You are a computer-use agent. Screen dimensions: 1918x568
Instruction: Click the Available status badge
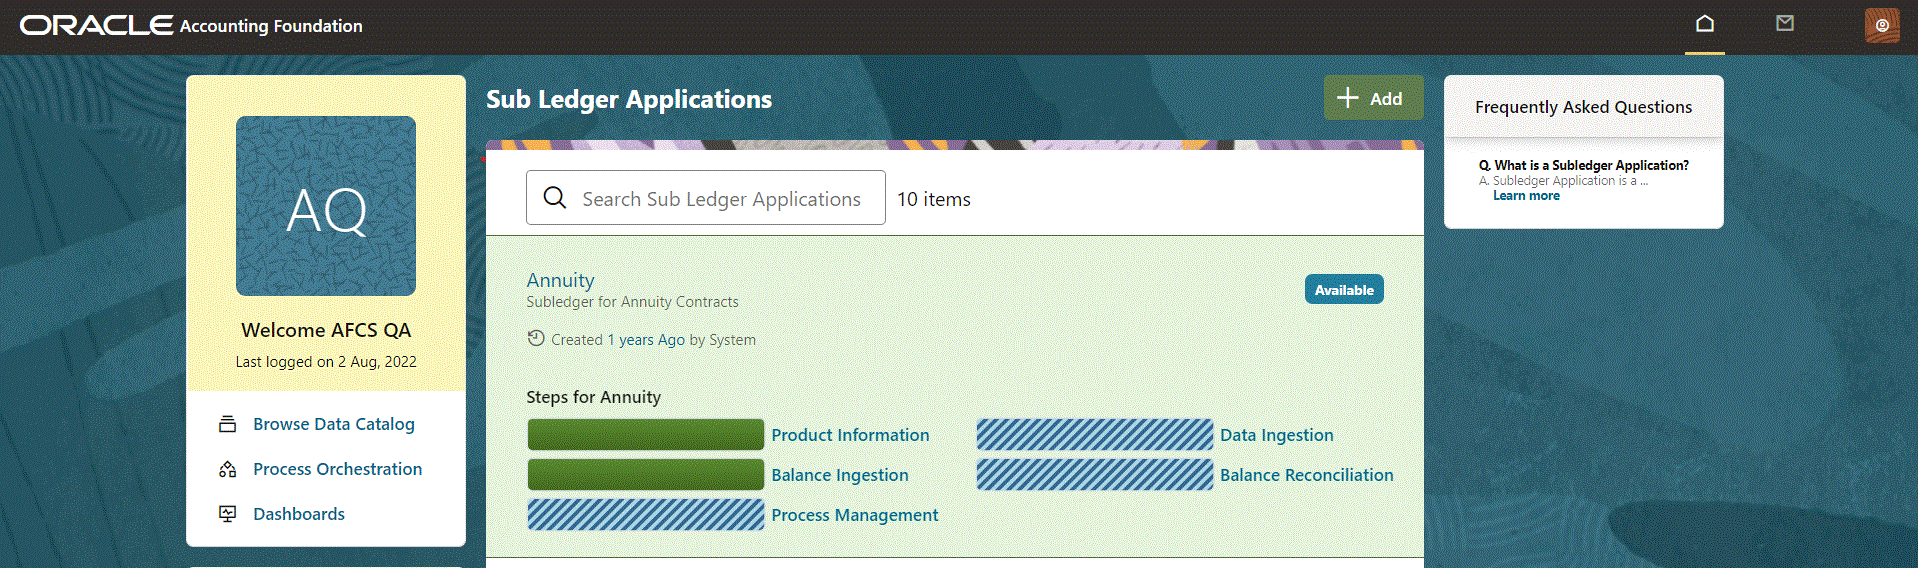pos(1344,289)
